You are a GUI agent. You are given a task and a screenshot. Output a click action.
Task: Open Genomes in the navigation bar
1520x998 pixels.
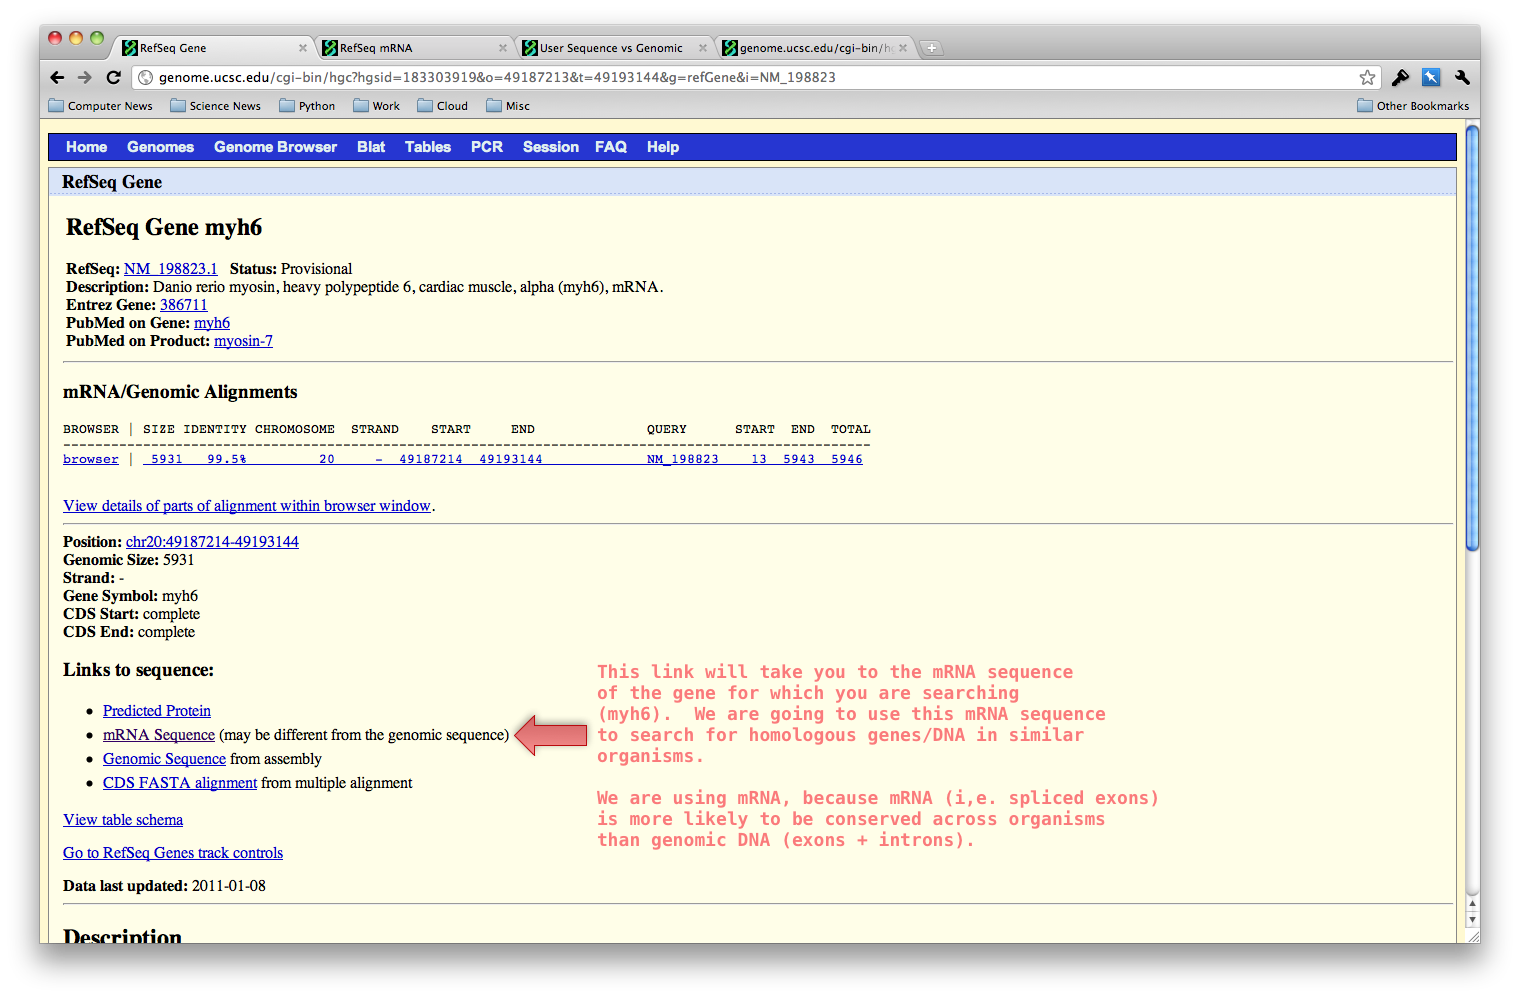(160, 147)
